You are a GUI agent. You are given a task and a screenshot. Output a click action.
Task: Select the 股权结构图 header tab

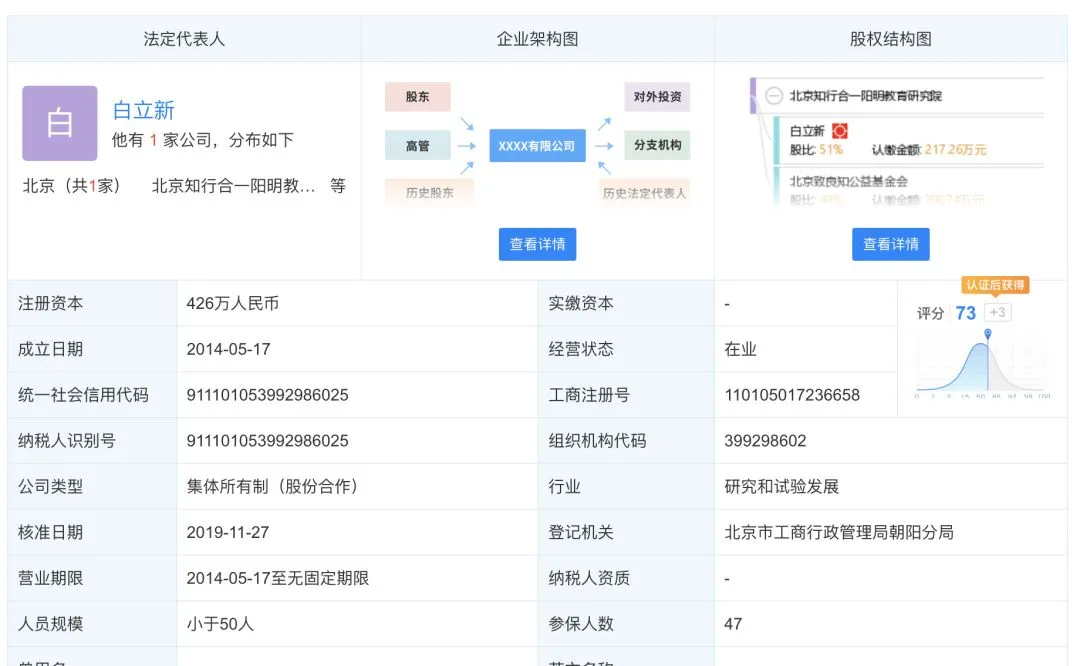[891, 39]
